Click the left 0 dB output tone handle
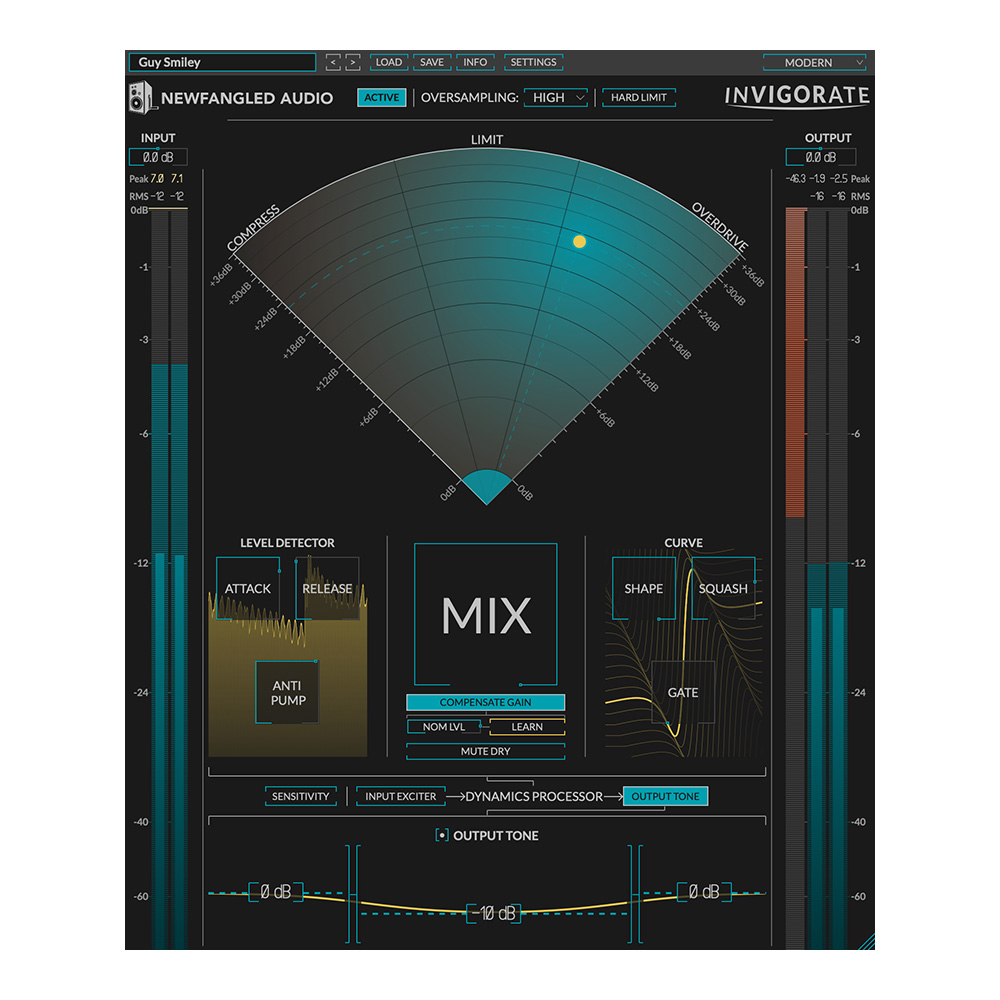Viewport: 1000px width, 1000px height. pyautogui.click(x=276, y=892)
